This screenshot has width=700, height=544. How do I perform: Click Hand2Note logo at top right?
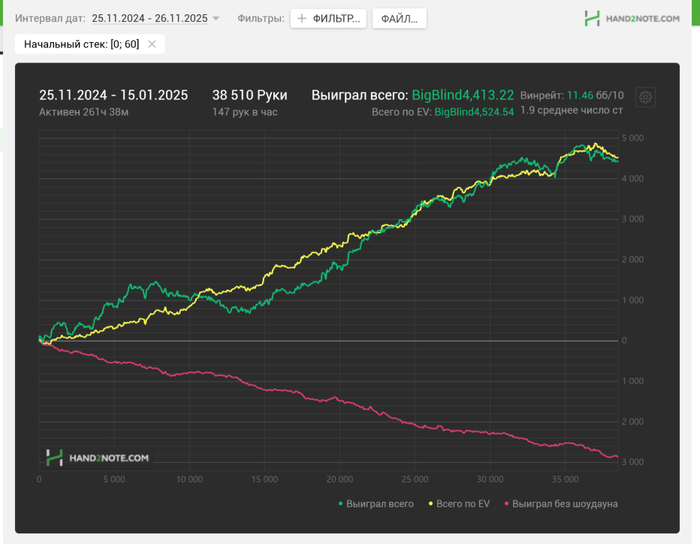pyautogui.click(x=632, y=18)
